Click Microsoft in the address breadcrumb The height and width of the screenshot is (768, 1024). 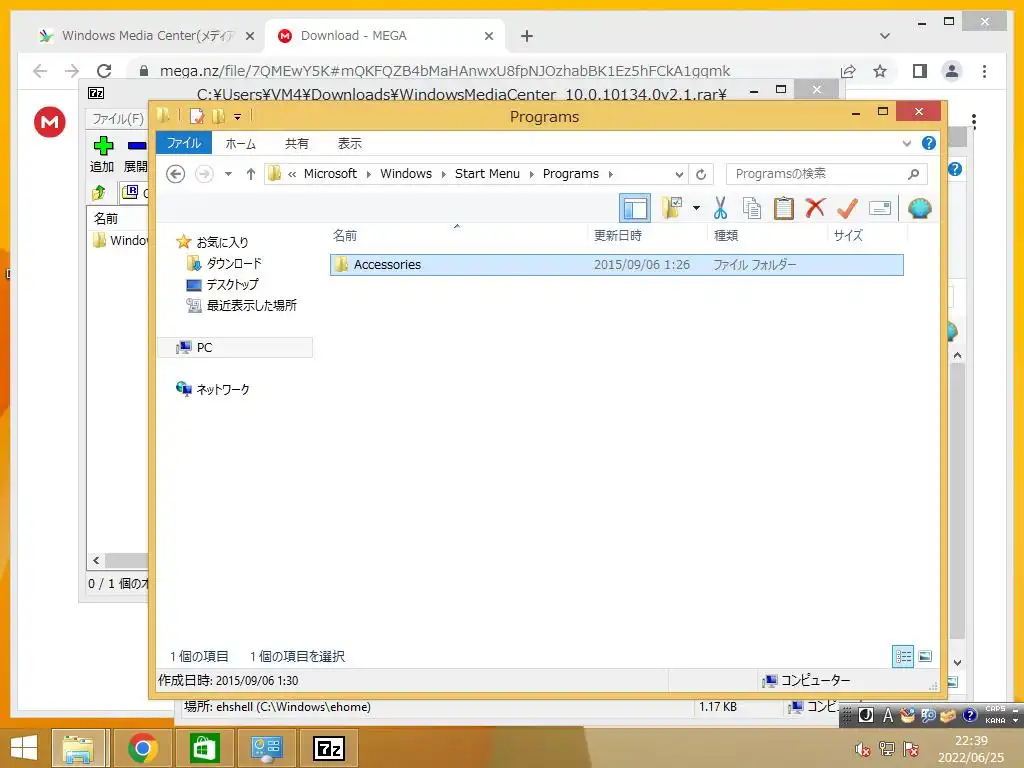click(x=330, y=174)
